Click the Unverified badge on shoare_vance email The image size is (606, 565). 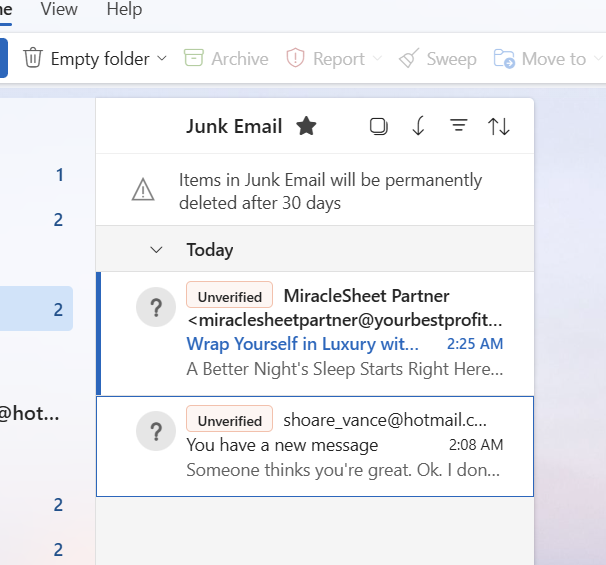point(230,420)
